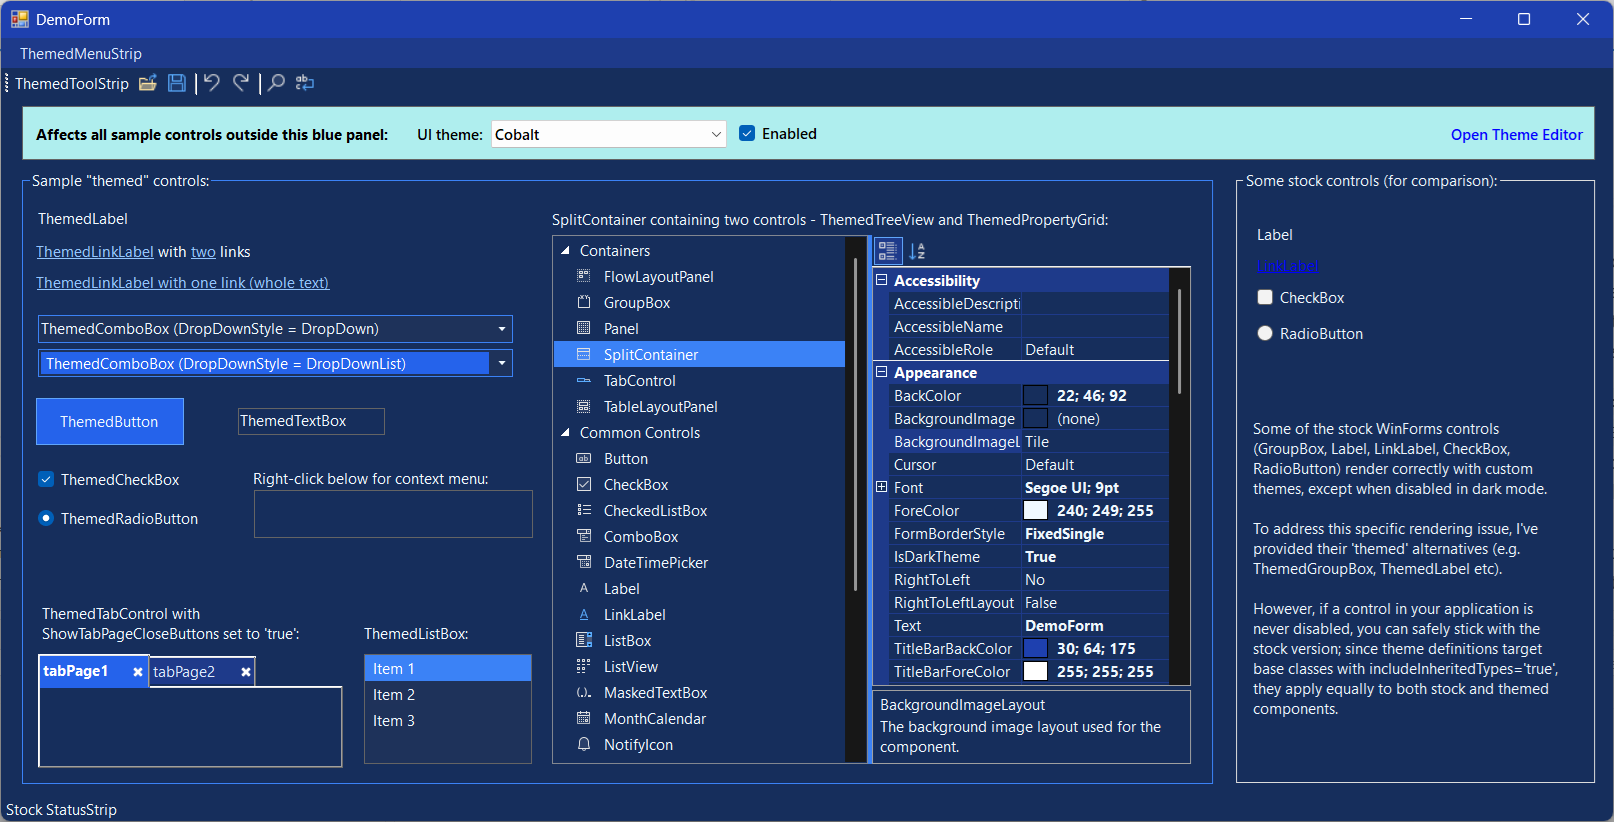Click the Stock StatusStrip label
This screenshot has height=822, width=1614.
[61, 809]
